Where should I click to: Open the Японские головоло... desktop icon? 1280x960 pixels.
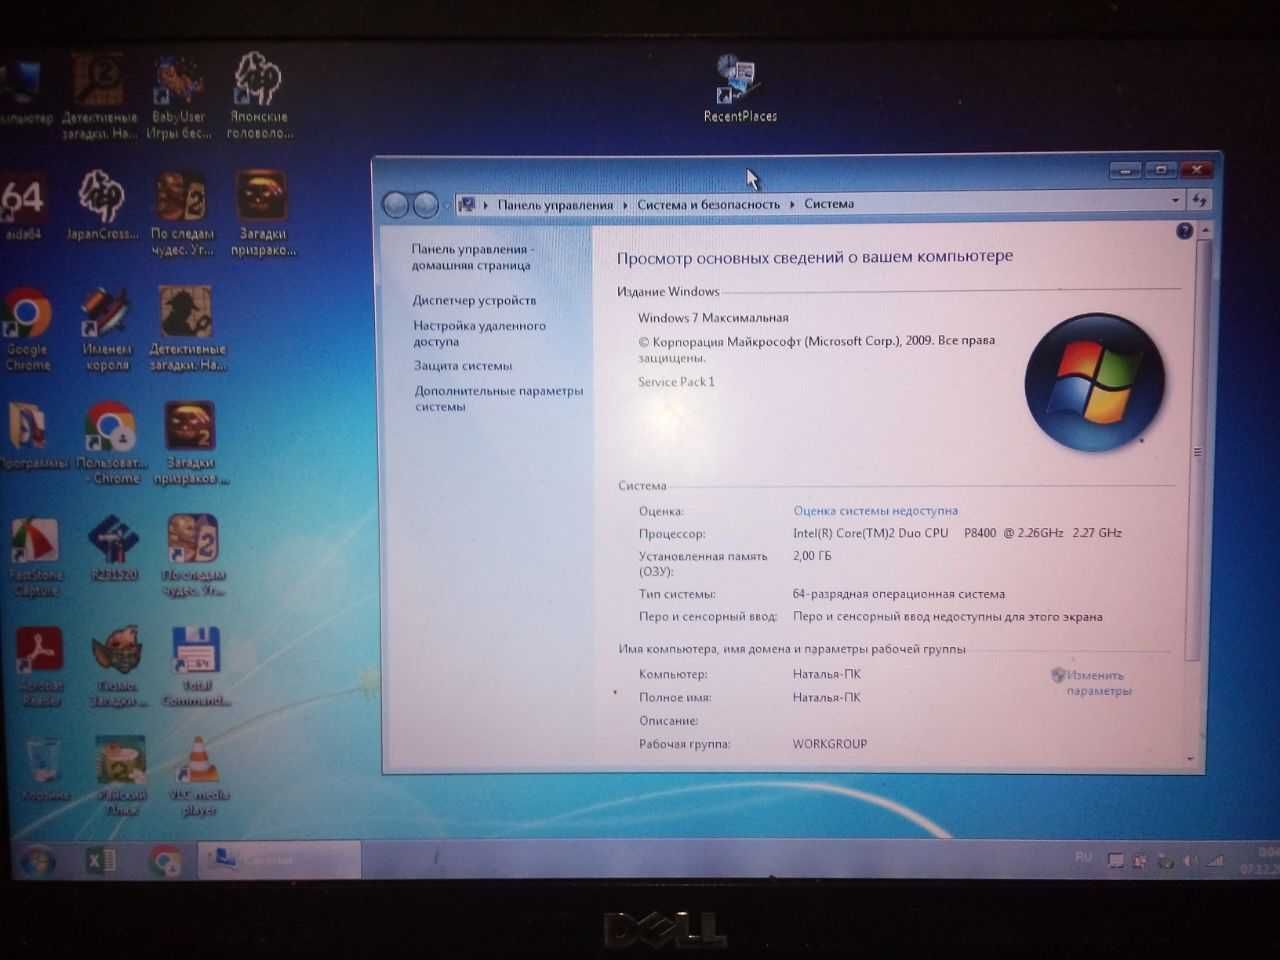pos(260,96)
